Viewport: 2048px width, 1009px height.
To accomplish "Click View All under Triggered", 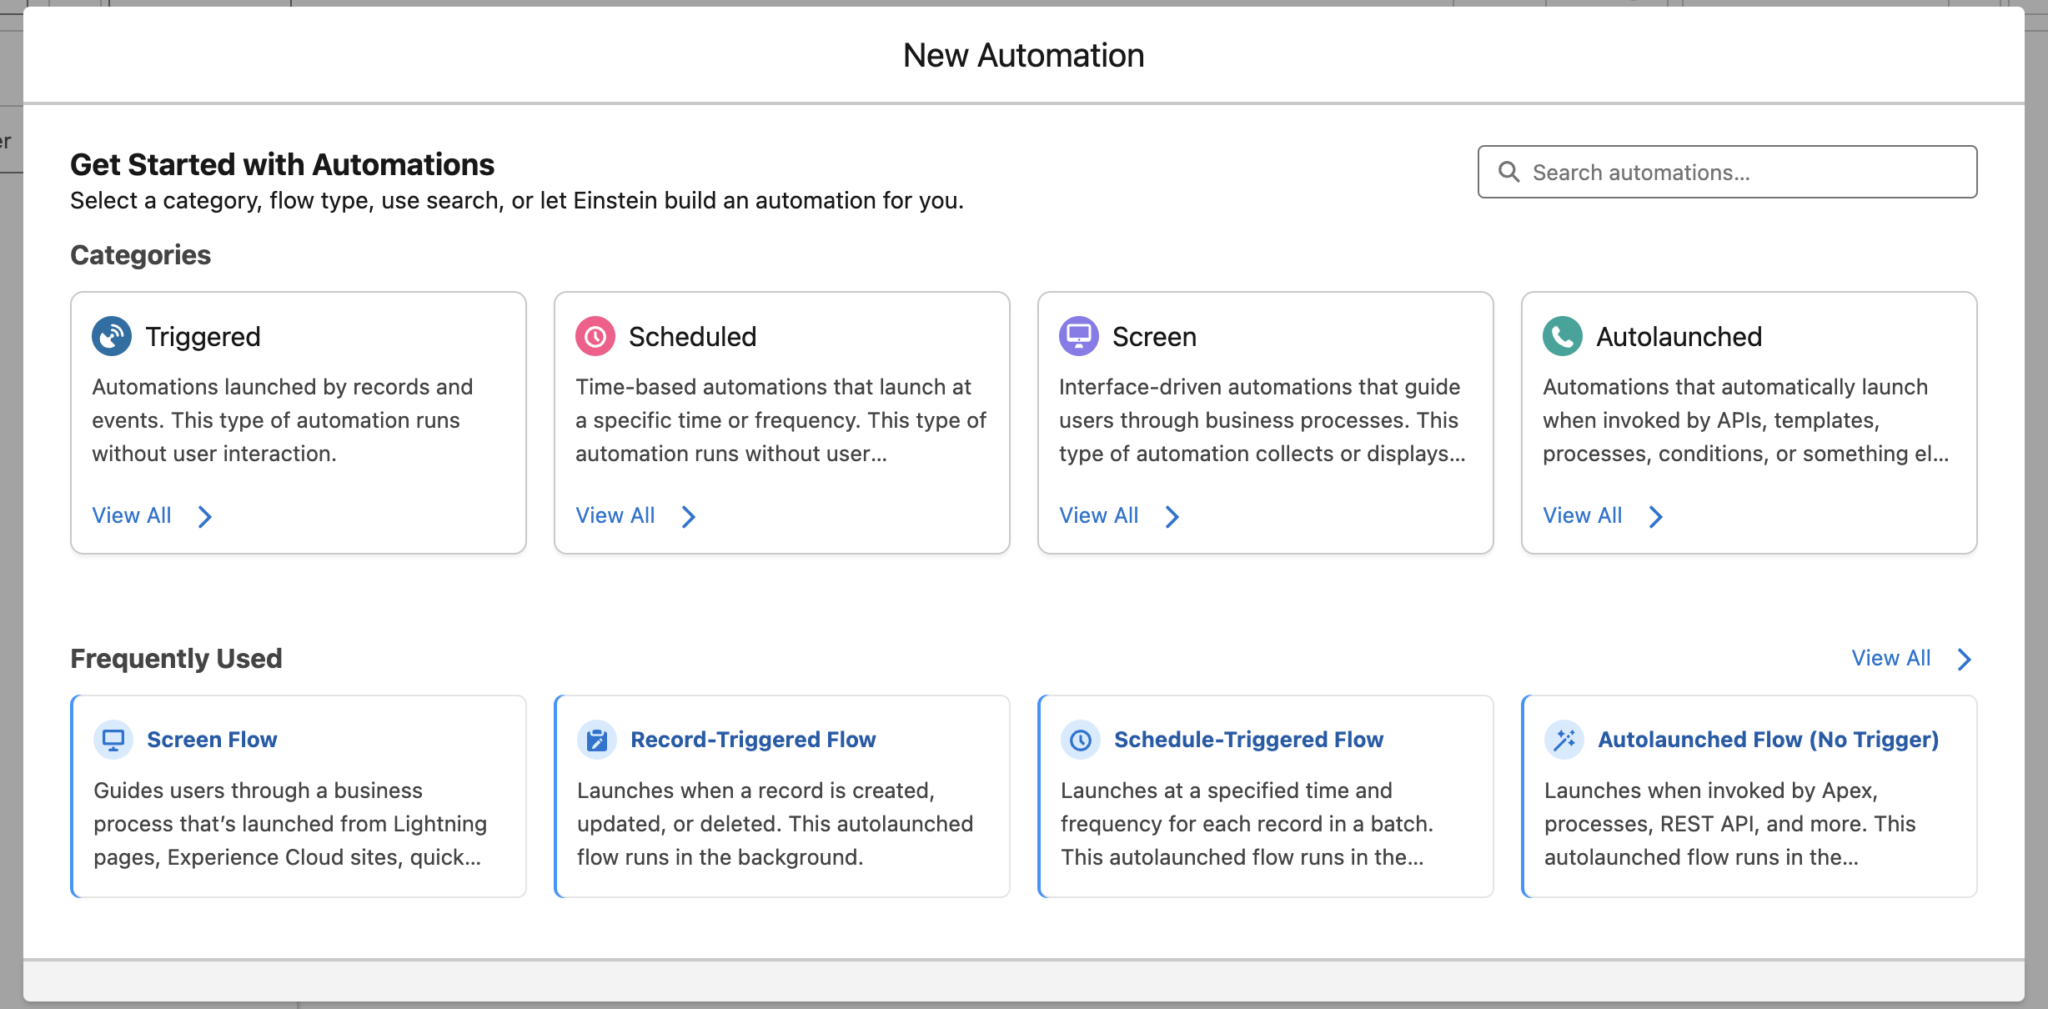I will pos(132,516).
